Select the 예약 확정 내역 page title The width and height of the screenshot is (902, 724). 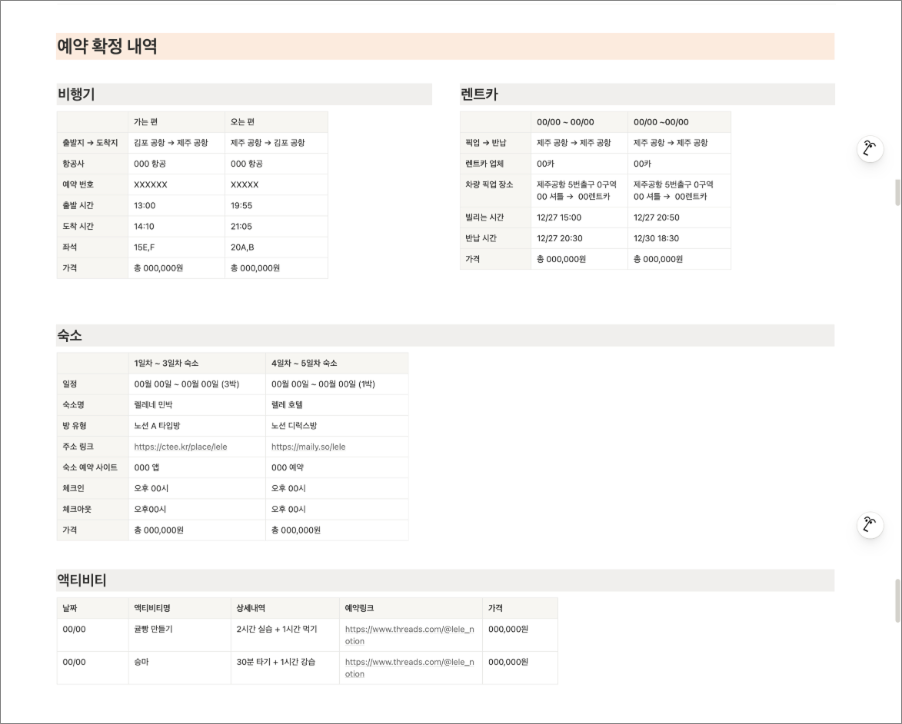(x=99, y=45)
